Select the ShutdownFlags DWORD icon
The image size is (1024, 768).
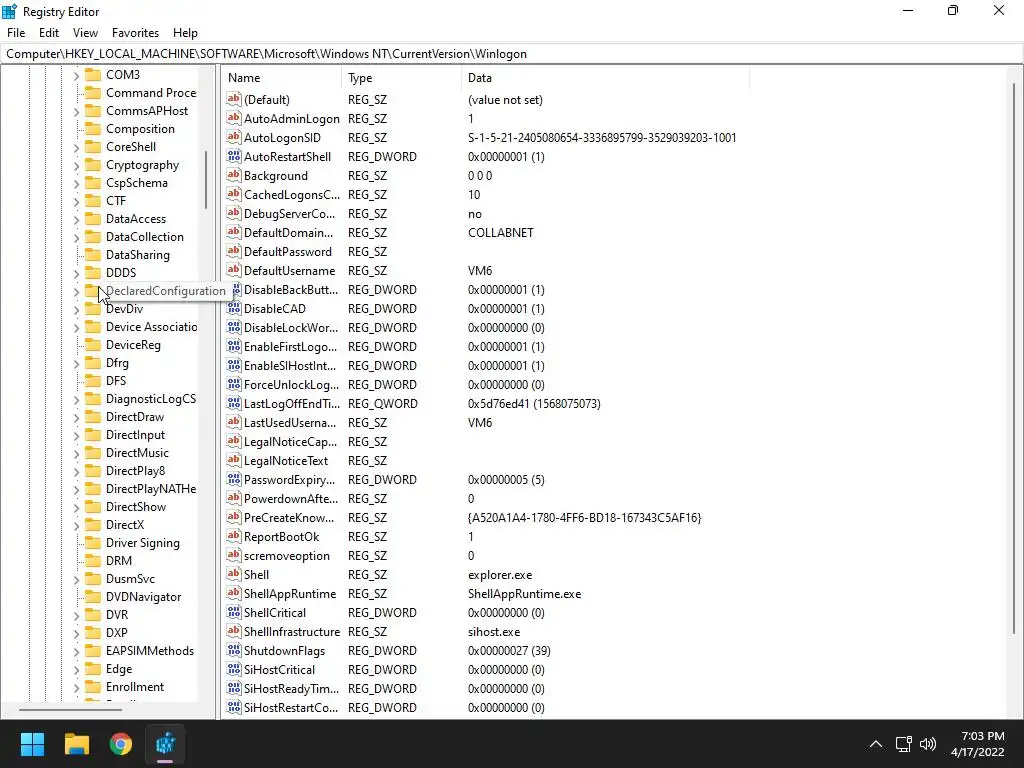pyautogui.click(x=234, y=650)
